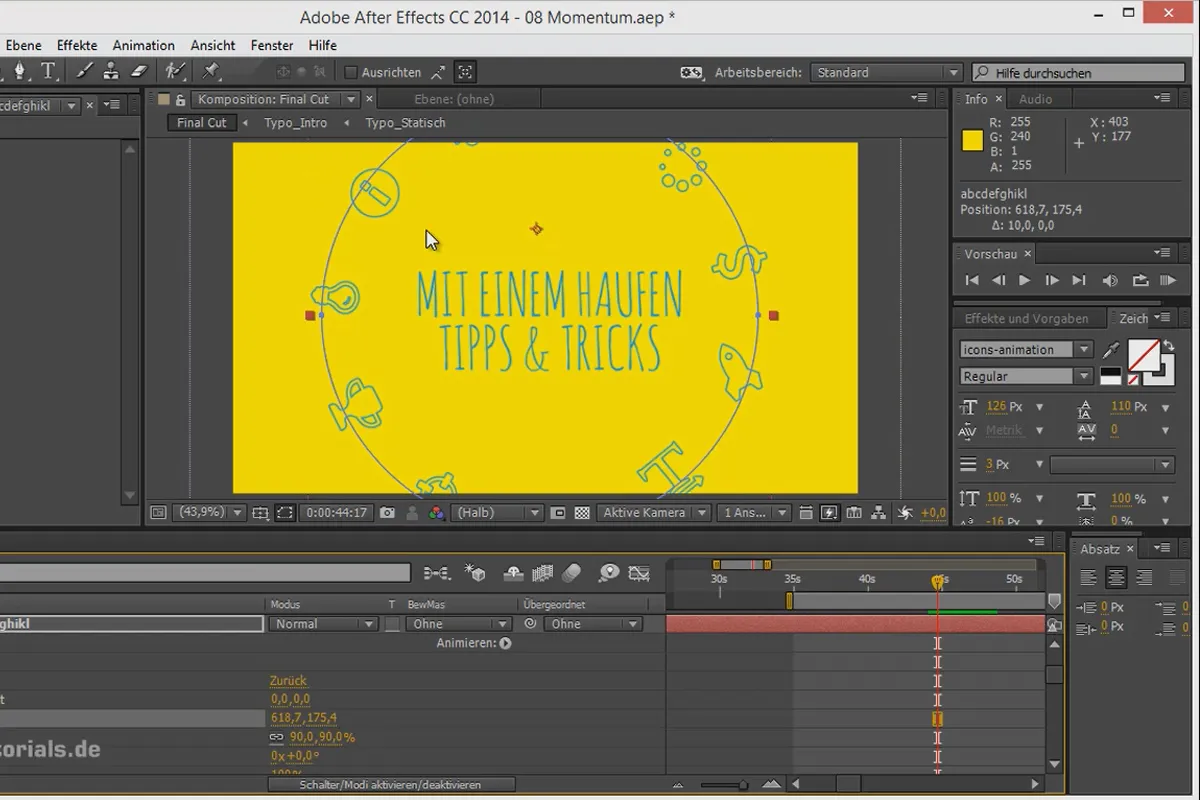Screen dimensions: 1200x800
Task: Open comp flowchart icon in viewer
Action: (x=878, y=513)
